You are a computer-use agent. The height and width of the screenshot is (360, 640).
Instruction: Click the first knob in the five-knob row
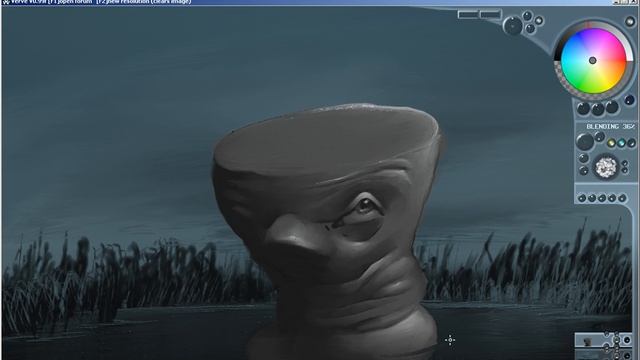(x=582, y=198)
